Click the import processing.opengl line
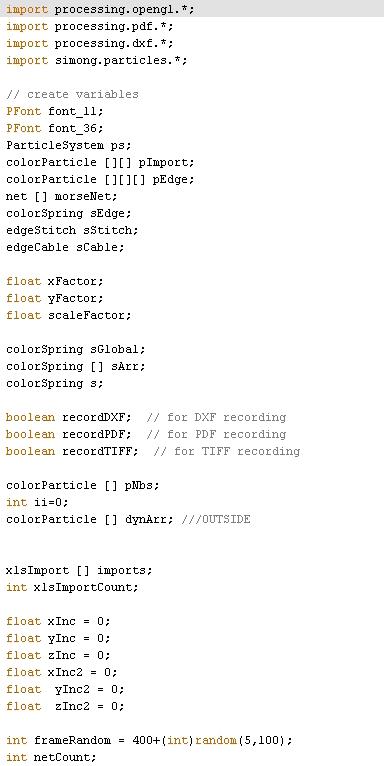 100,9
